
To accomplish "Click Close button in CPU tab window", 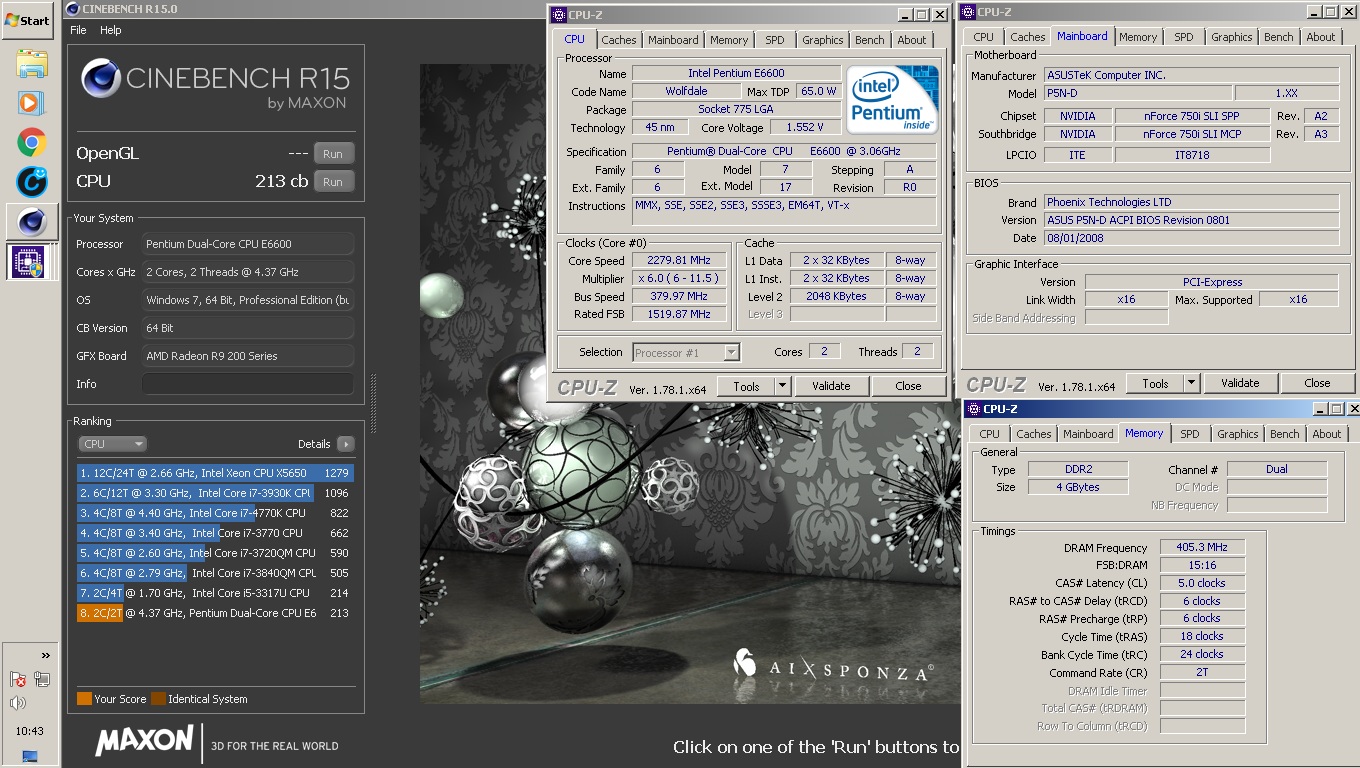I will (x=909, y=386).
